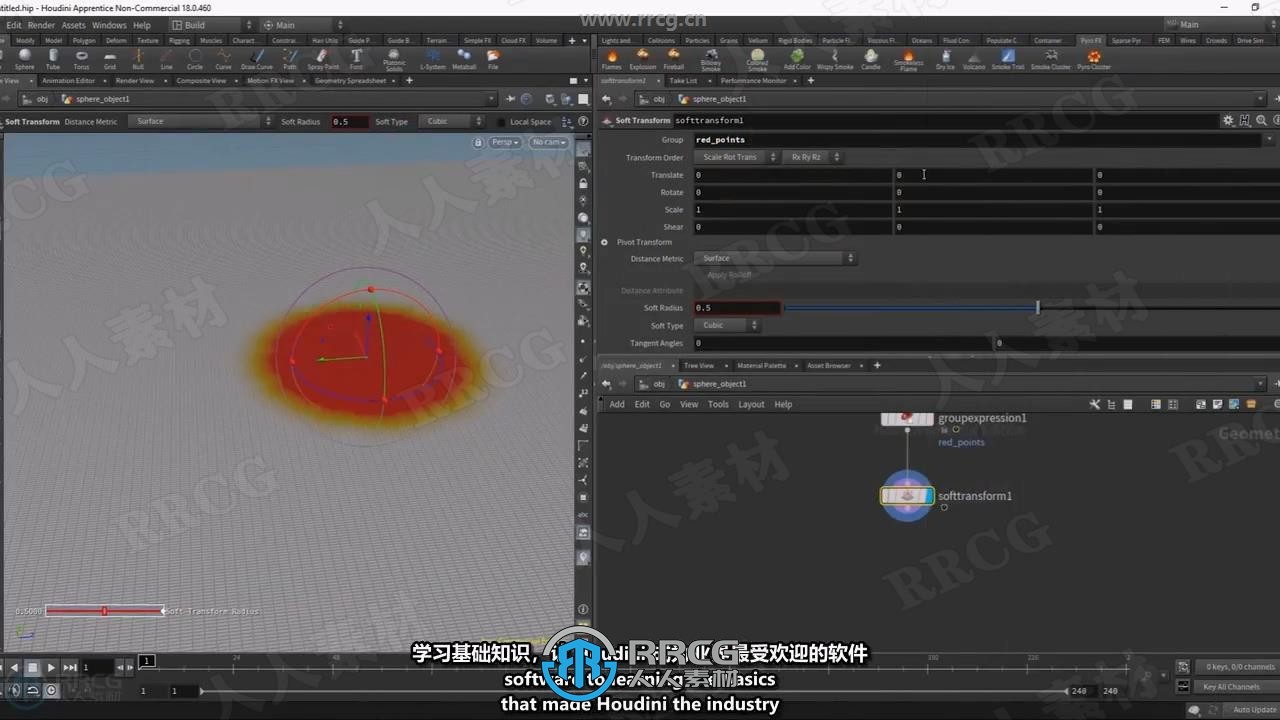This screenshot has height=720, width=1280.
Task: Select the L-System shelf tool
Action: (433, 59)
